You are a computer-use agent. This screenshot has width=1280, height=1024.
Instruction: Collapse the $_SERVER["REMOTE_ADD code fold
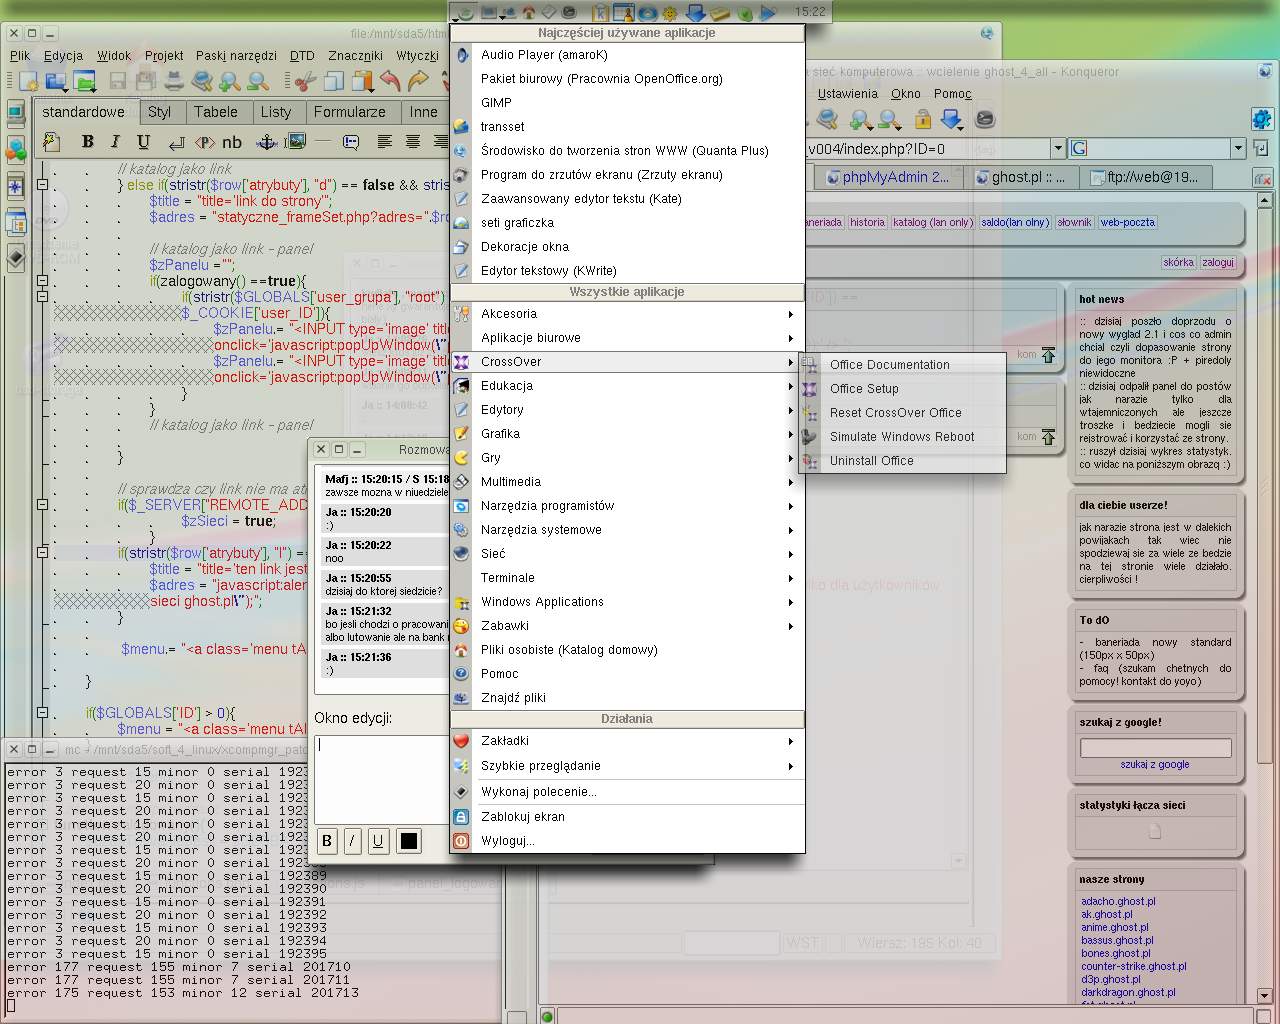(x=42, y=505)
